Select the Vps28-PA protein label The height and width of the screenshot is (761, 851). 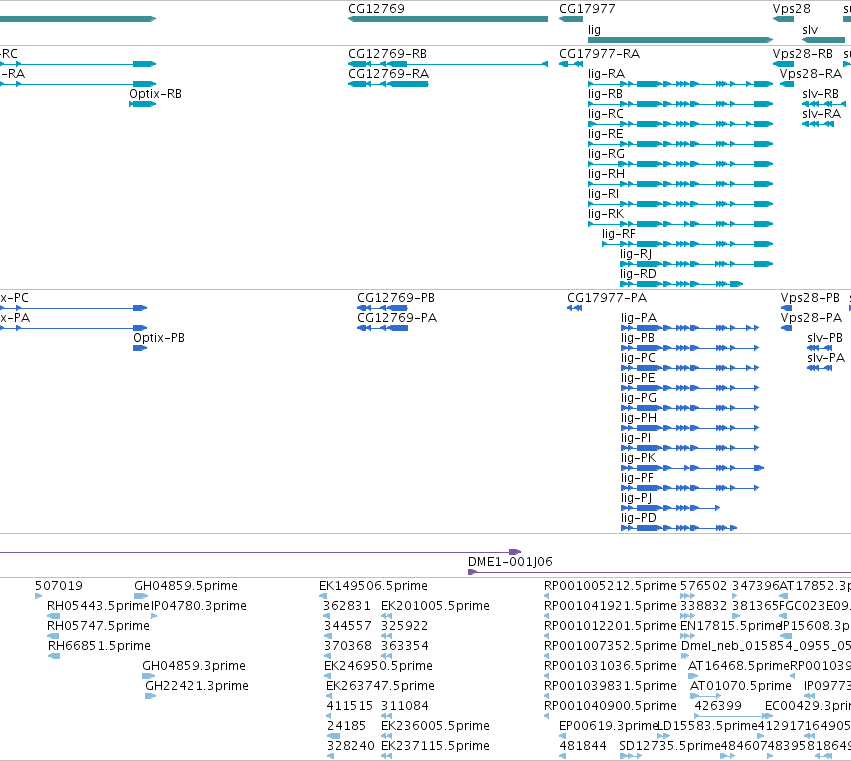[811, 318]
